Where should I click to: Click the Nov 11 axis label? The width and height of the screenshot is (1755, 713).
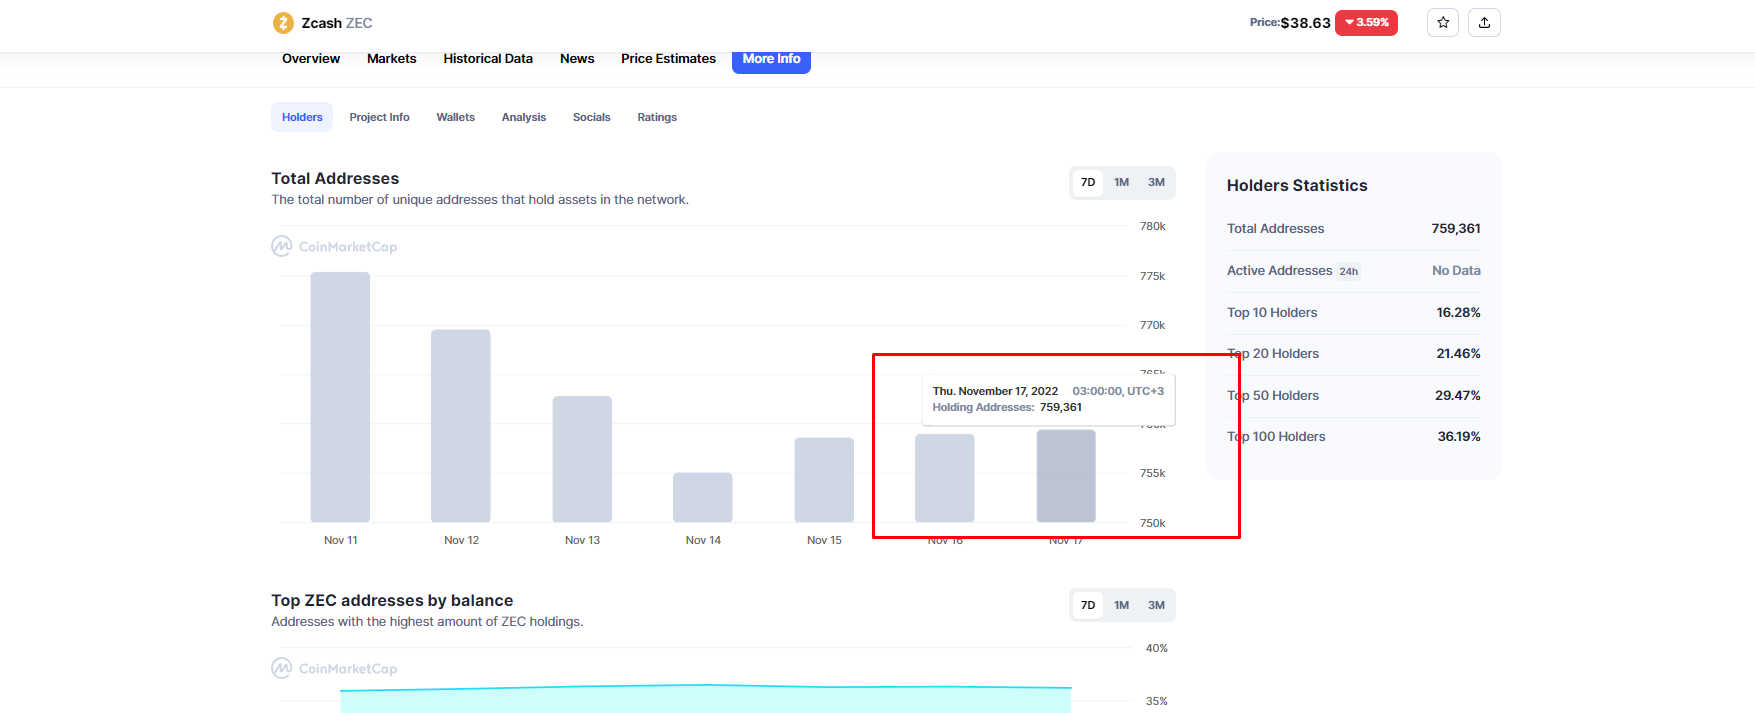point(340,540)
